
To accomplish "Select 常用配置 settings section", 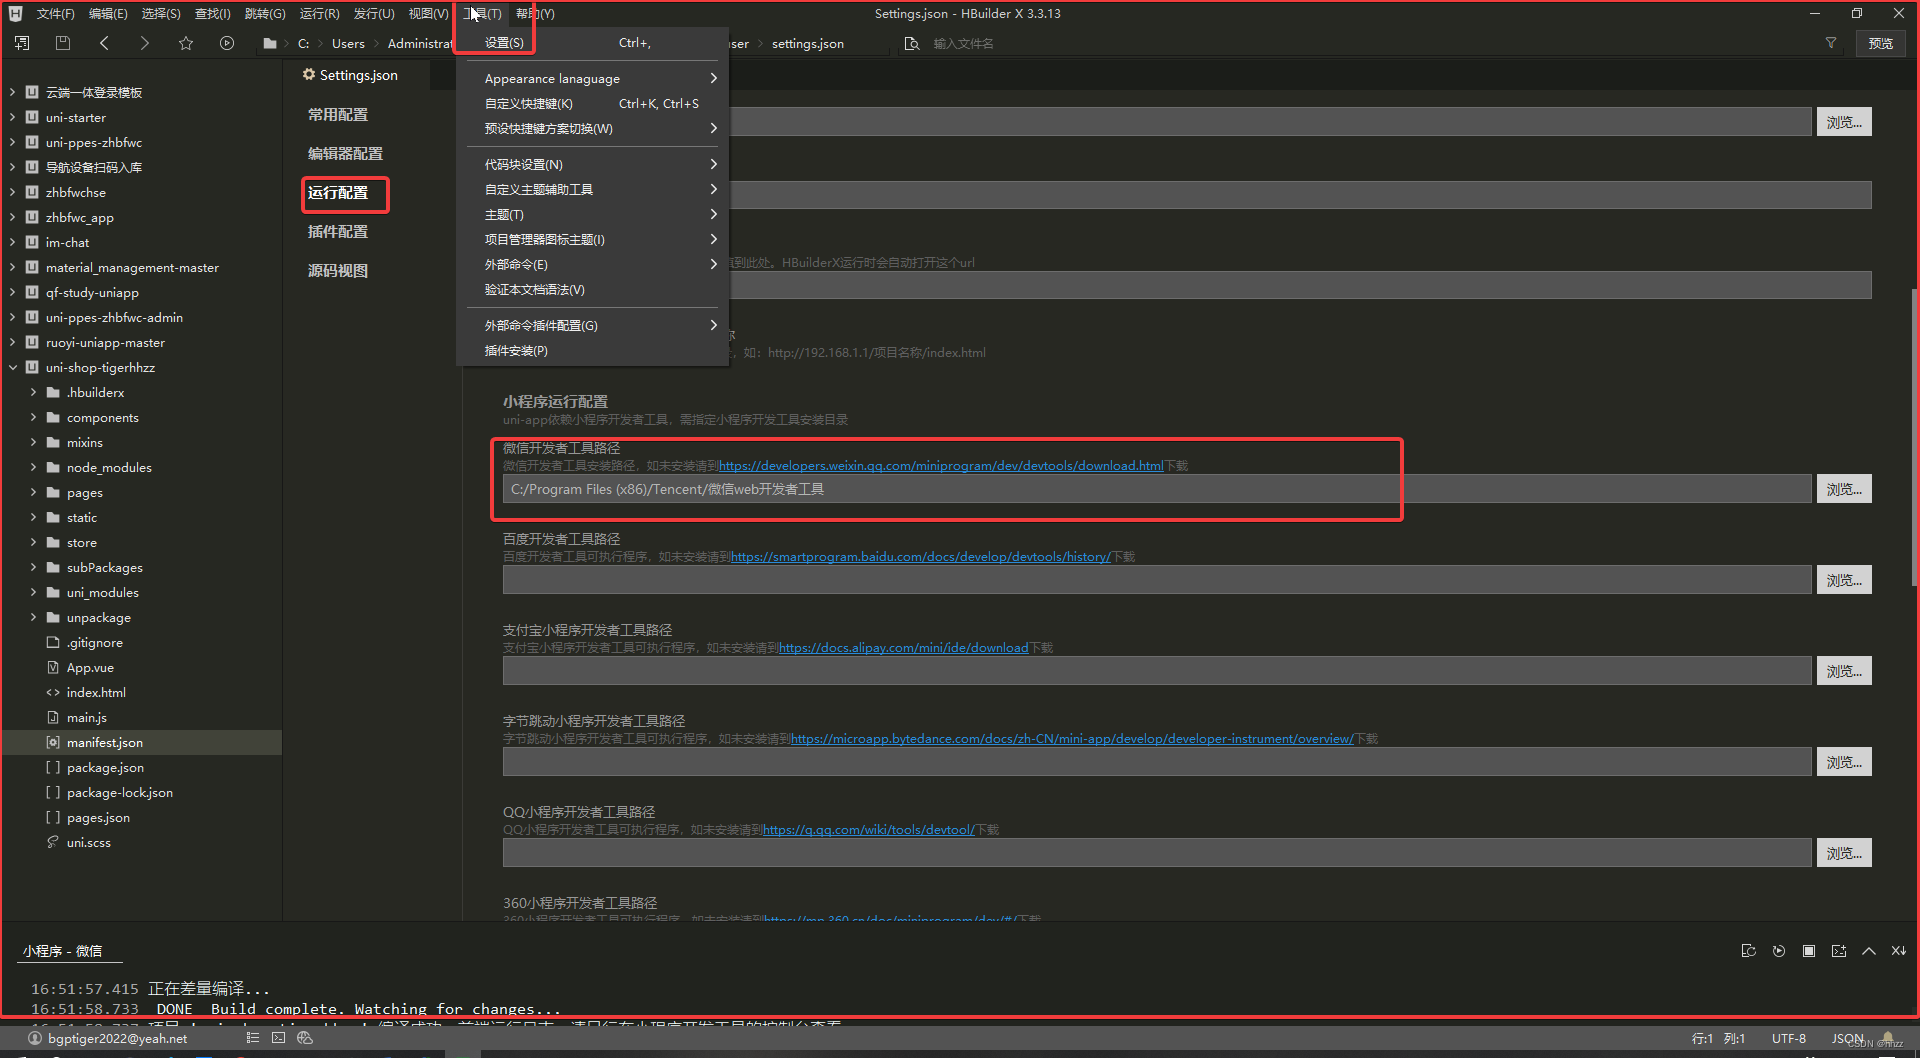I will pyautogui.click(x=338, y=114).
